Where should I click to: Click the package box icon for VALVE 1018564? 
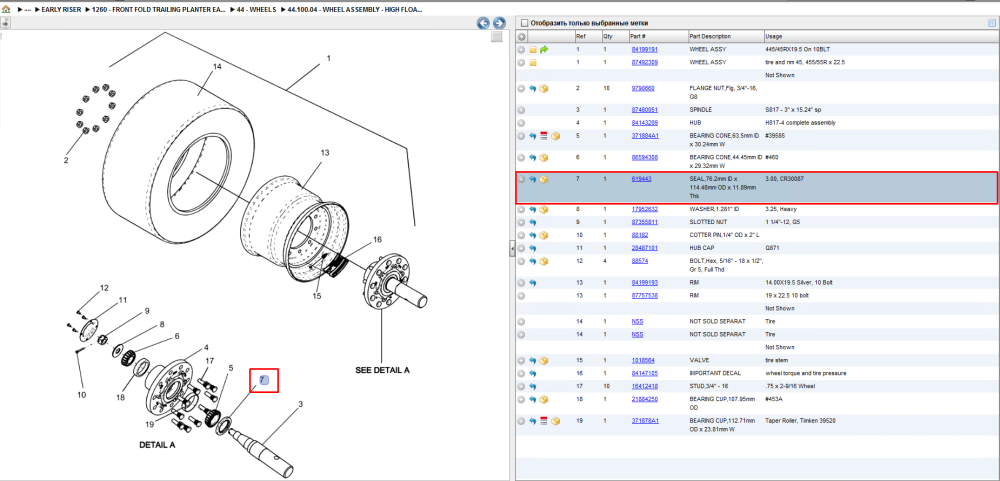pos(544,360)
